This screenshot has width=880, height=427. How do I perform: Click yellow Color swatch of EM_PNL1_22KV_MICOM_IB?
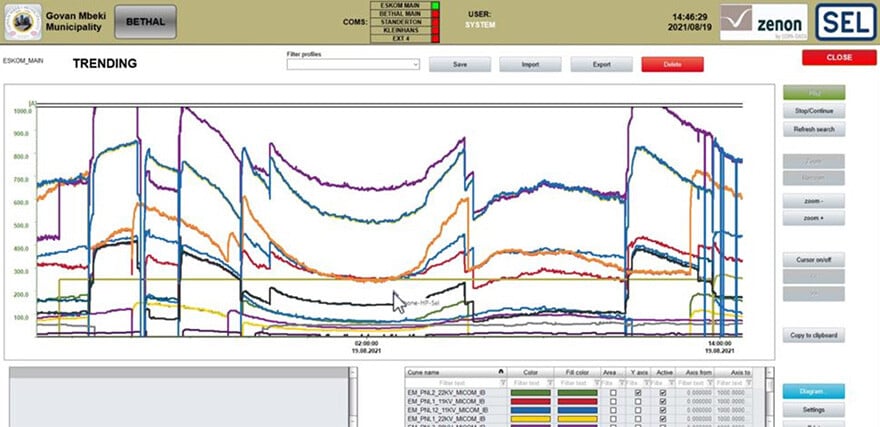[x=530, y=419]
